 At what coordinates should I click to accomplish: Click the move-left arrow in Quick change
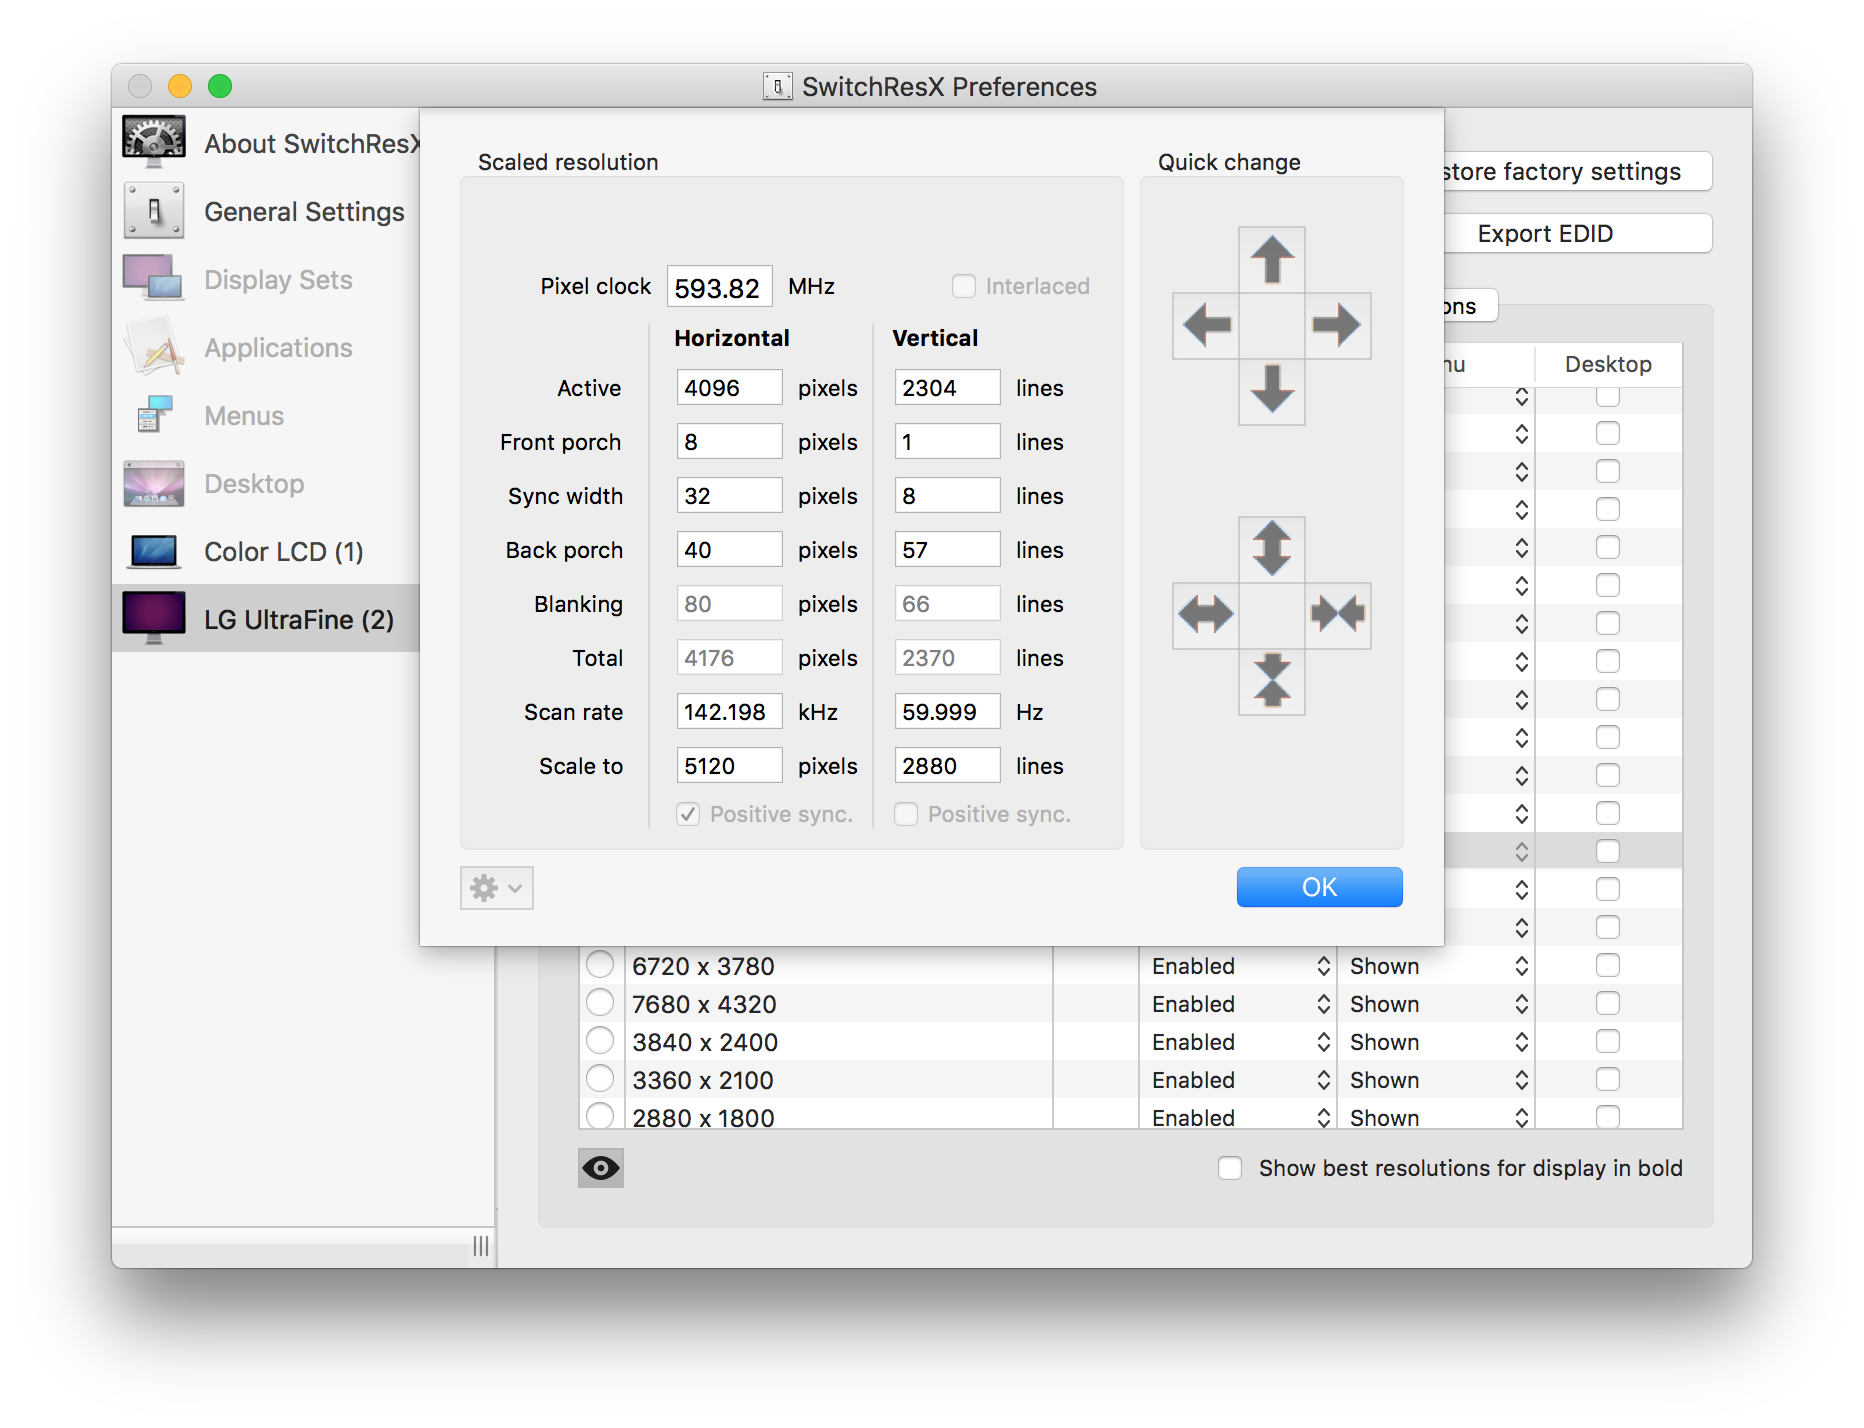pyautogui.click(x=1206, y=325)
